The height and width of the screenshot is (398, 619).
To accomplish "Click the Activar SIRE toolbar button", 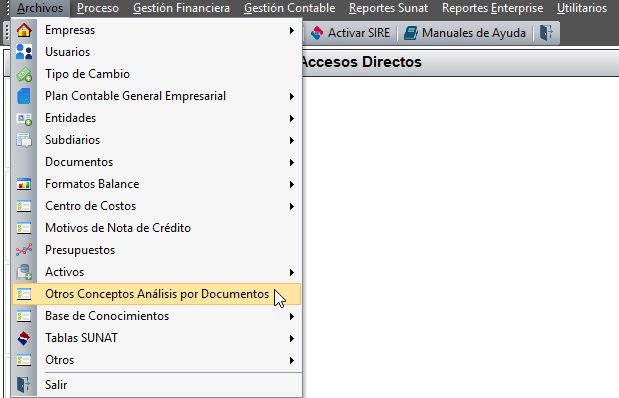I will tap(350, 33).
